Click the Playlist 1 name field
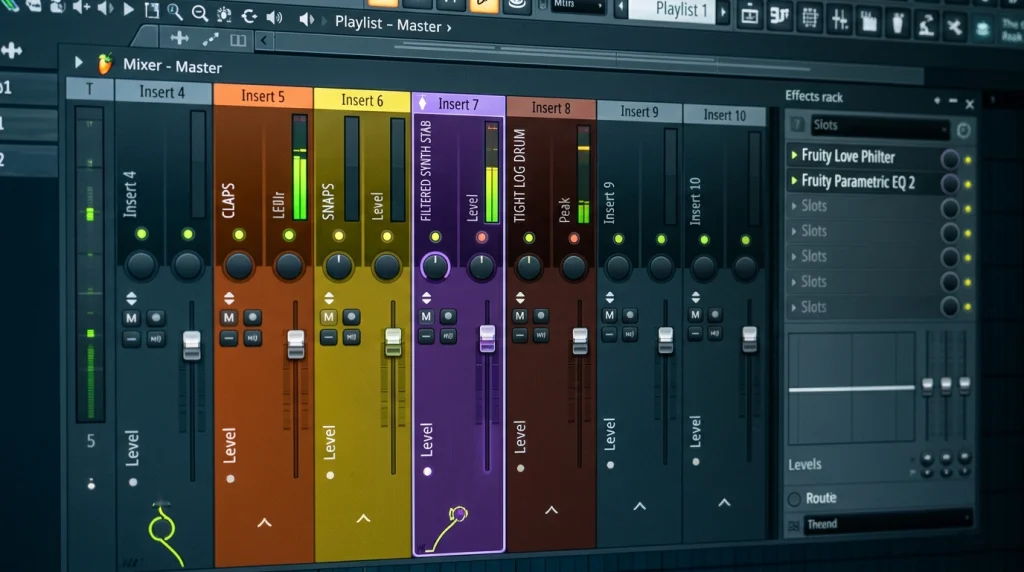 click(x=673, y=10)
